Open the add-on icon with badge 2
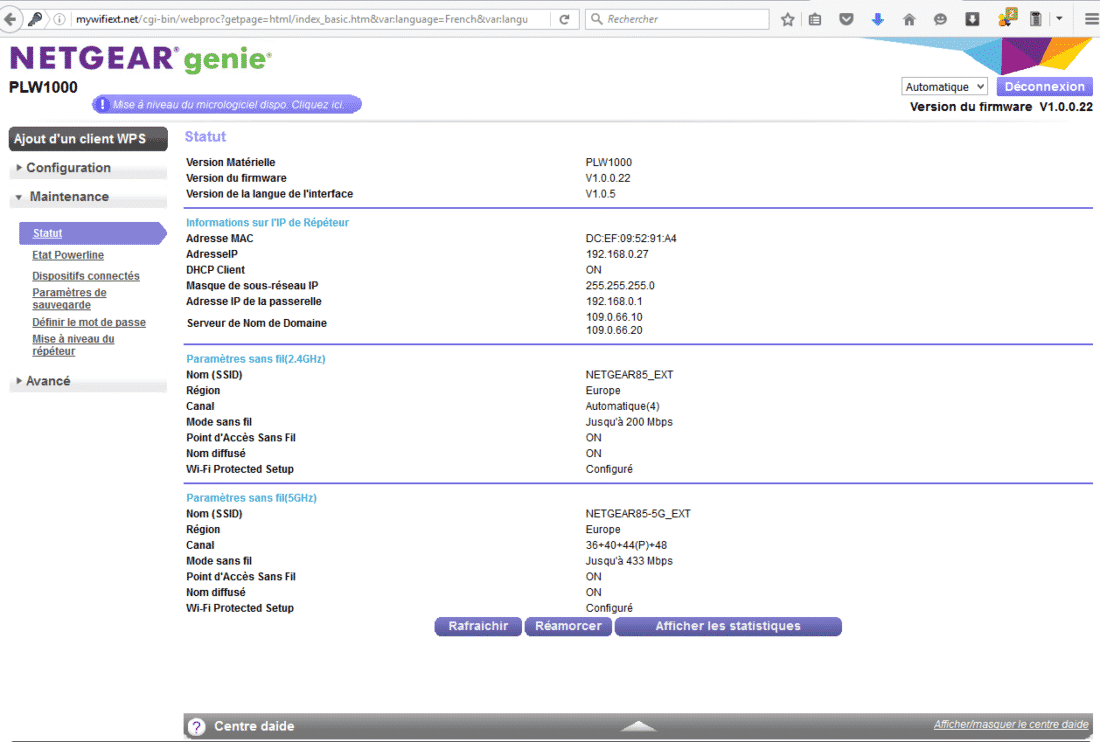The image size is (1100, 742). tap(1007, 18)
